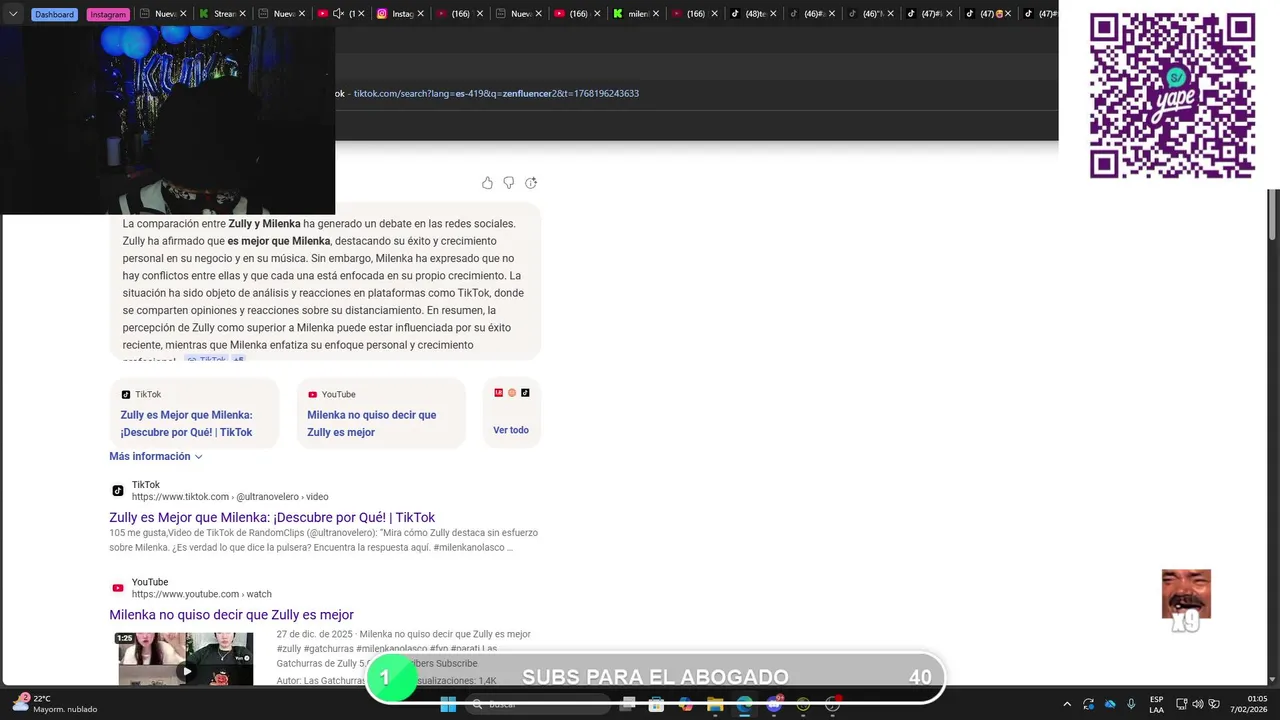Select the pink Instagram tab group

click(108, 14)
